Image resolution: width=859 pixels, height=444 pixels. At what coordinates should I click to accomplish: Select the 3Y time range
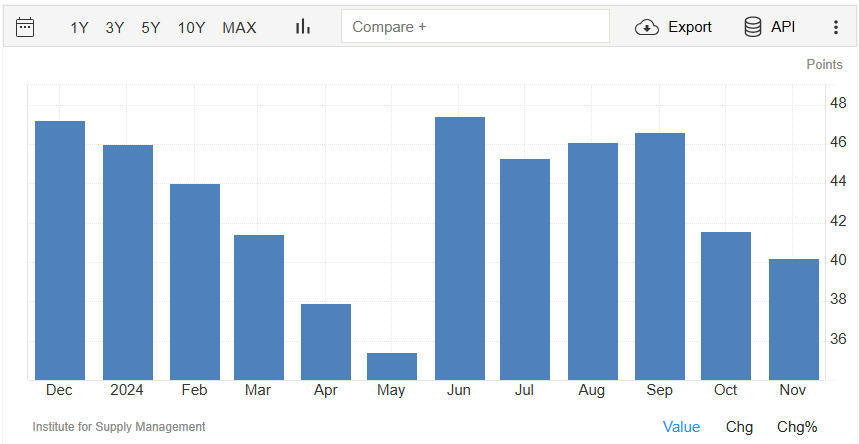click(x=114, y=27)
